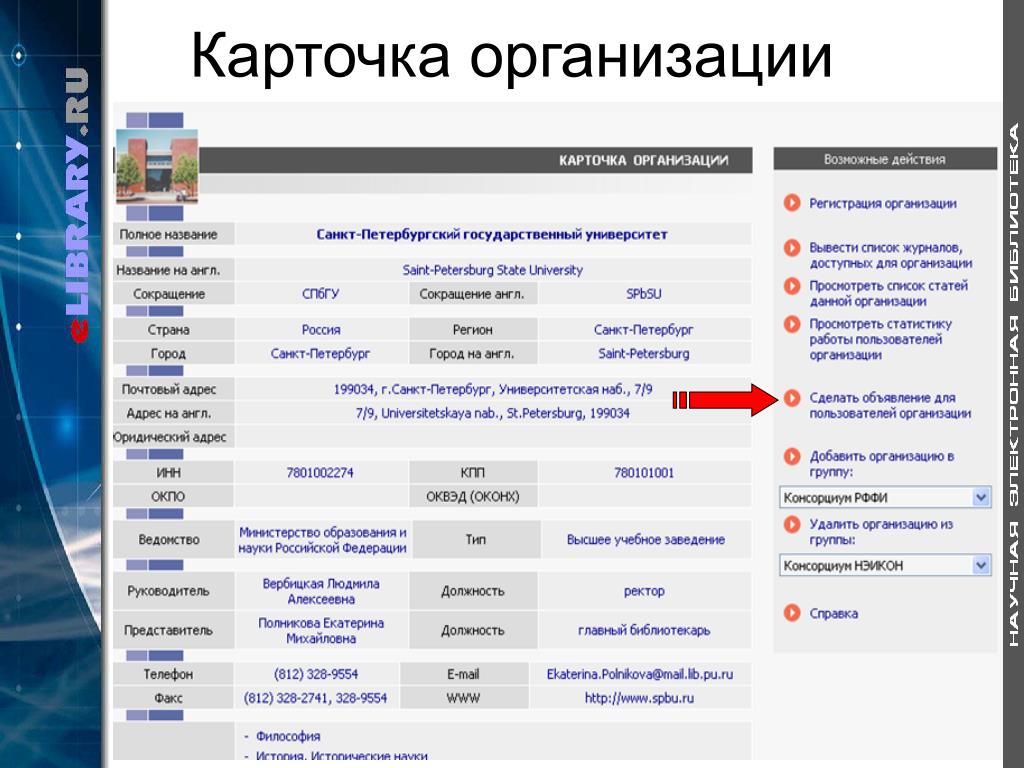Open Просмотреть статистику работы пользователей организации
Screen dimensions: 1024x768
click(880, 340)
